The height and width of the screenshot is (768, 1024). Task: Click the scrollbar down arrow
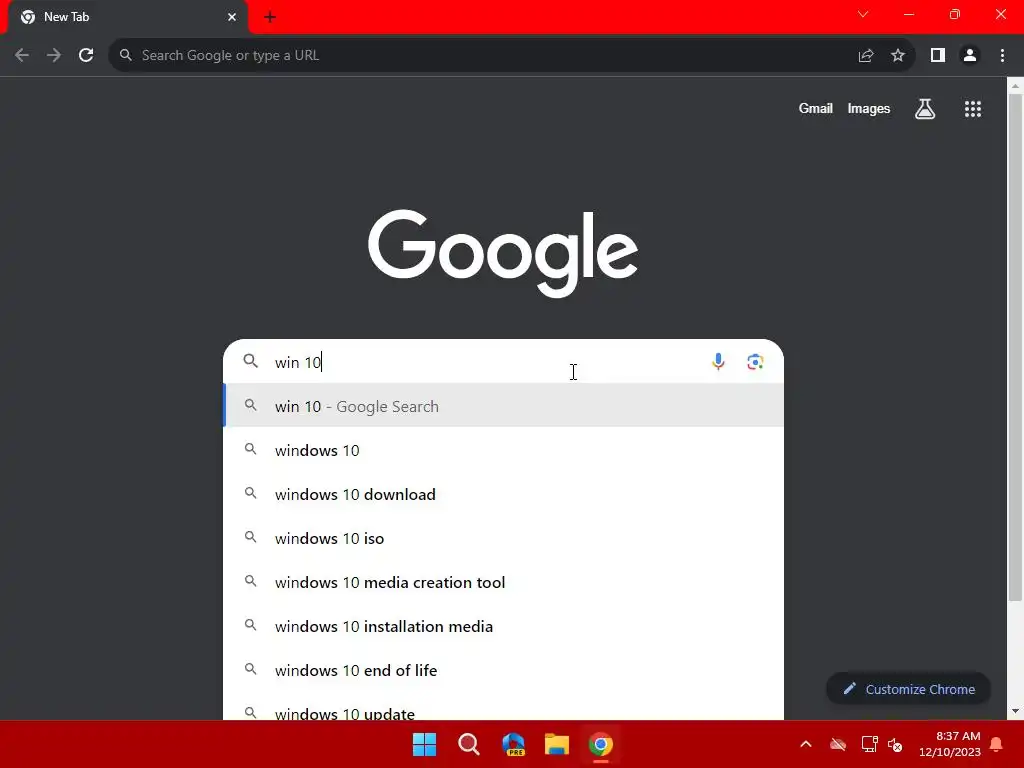pos(1015,711)
